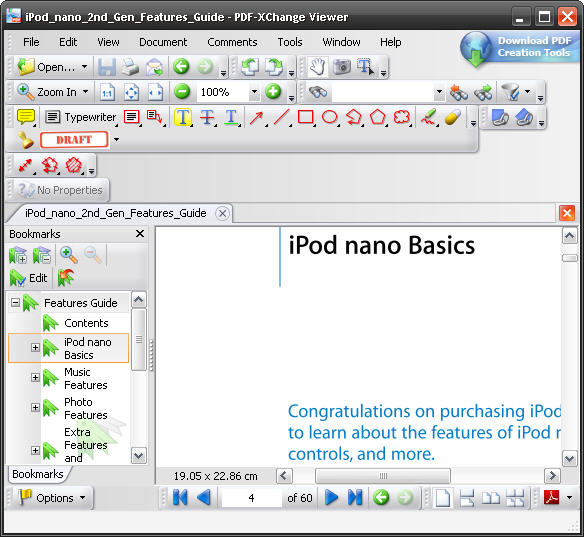Select the Area measuring tool
584x537 pixels.
pos(74,165)
